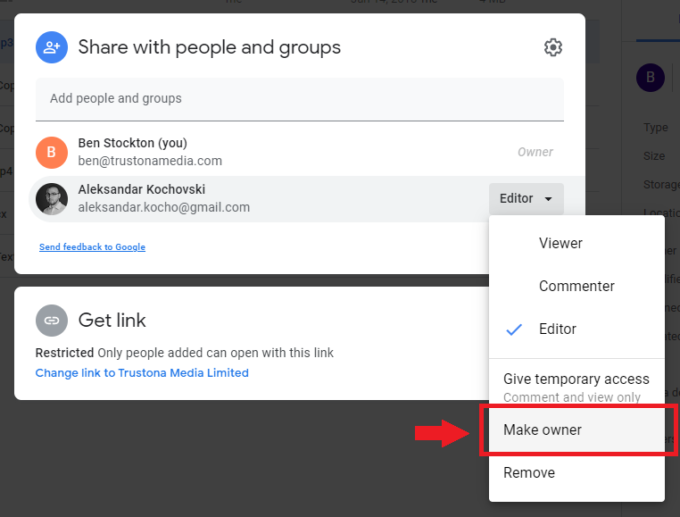The image size is (680, 517).
Task: Click the blue add-person share icon
Action: point(51,47)
